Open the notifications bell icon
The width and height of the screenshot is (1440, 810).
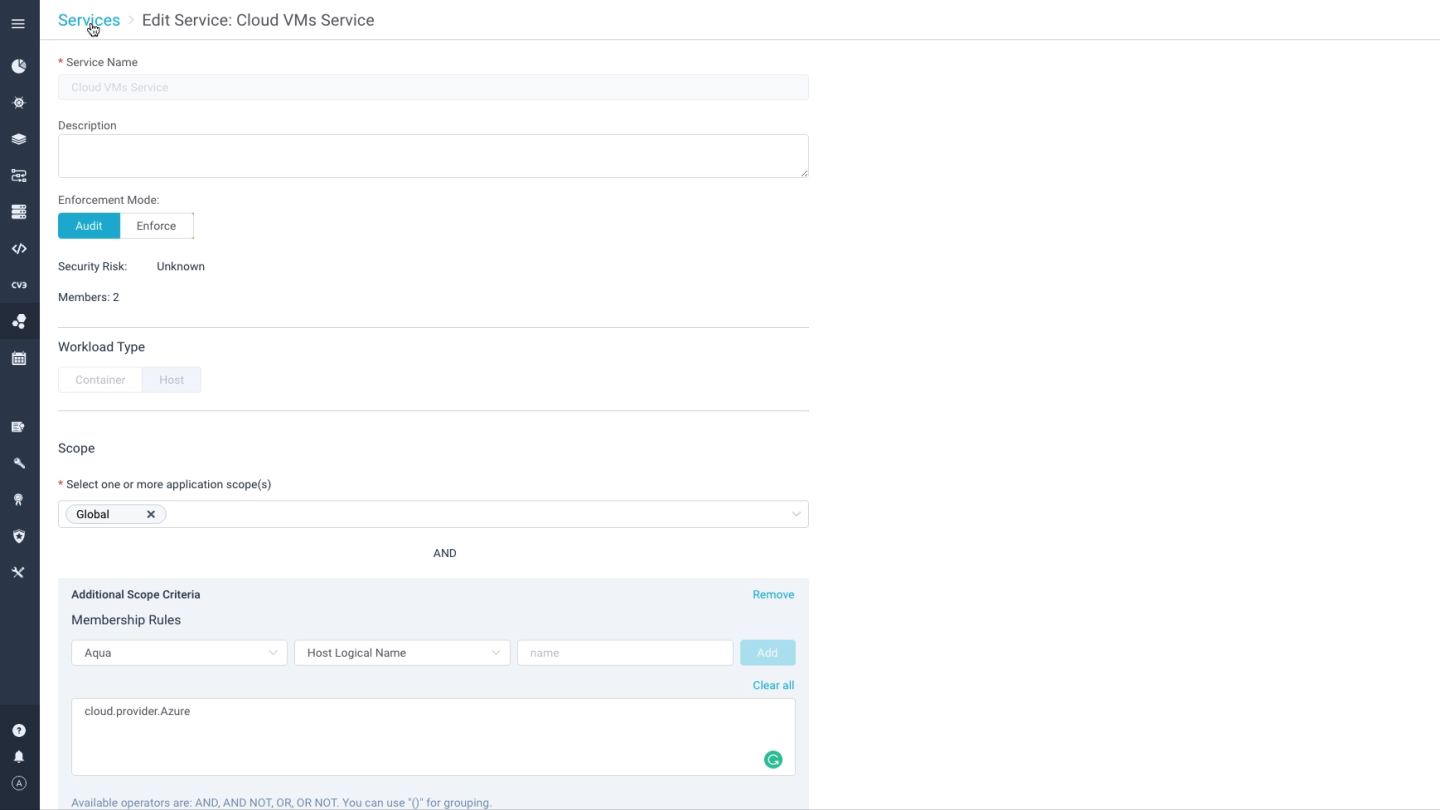[x=18, y=757]
